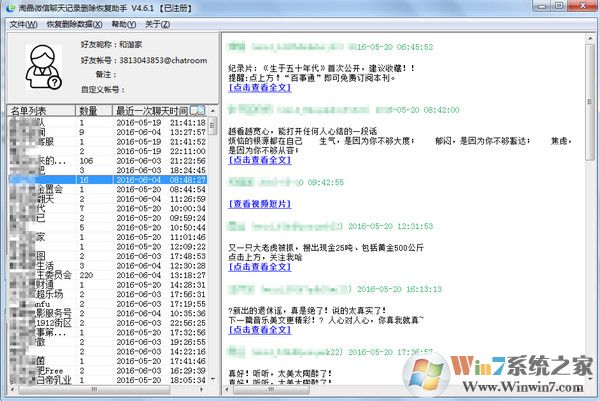
Task: Sort by 最近一次聊天时间 column header
Action: [x=150, y=110]
